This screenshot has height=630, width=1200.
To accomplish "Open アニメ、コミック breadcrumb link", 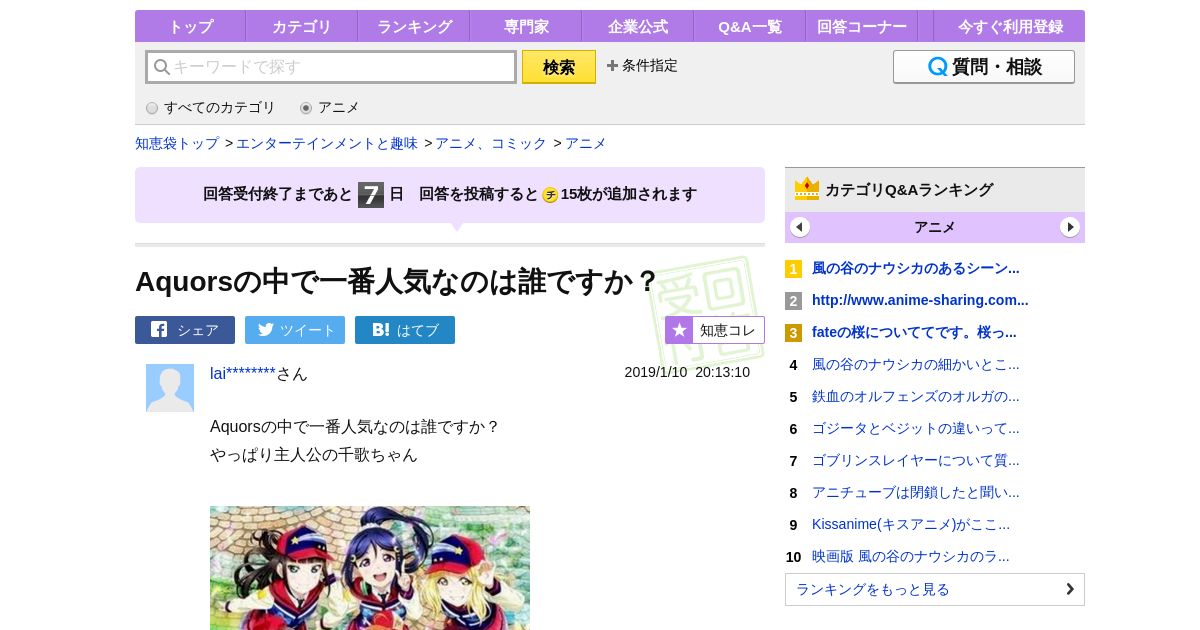I will (491, 143).
